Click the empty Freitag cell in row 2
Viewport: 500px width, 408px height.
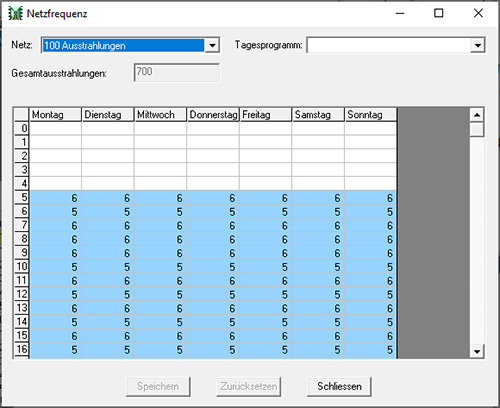point(265,156)
